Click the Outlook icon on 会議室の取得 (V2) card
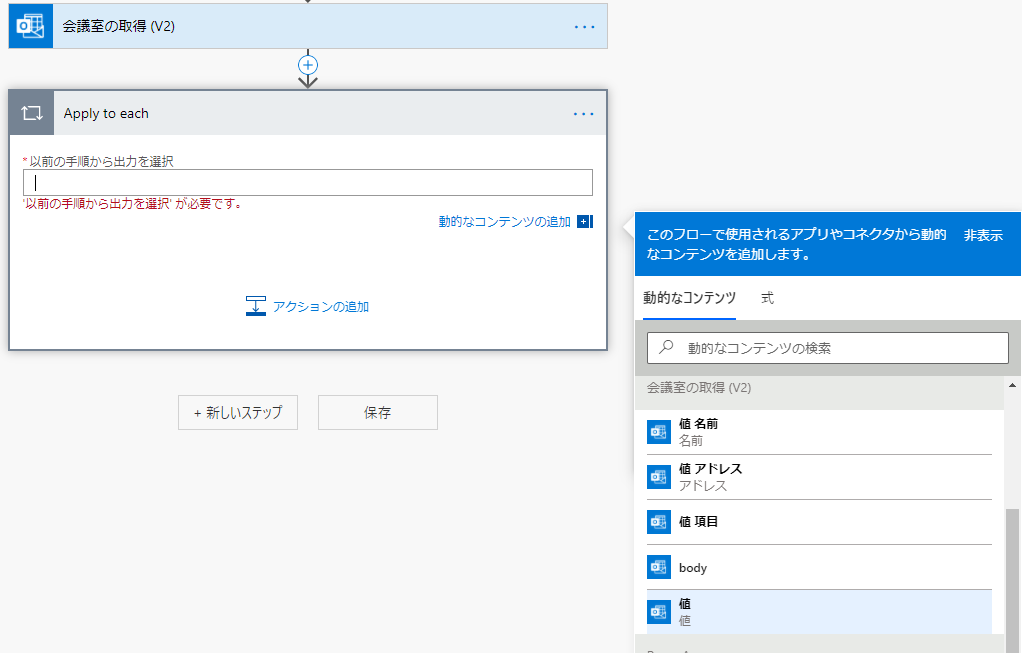The height and width of the screenshot is (653, 1022). point(29,25)
